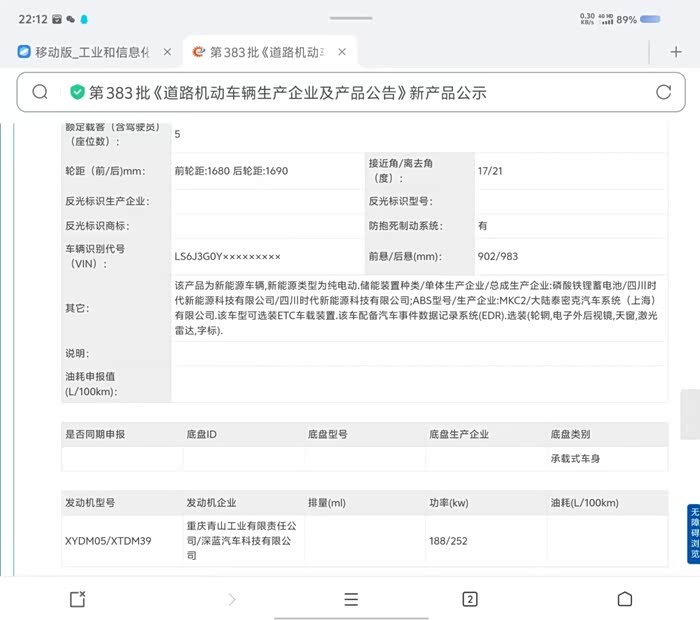
Task: Close the 移动版_工业和信息化 tab
Action: [166, 52]
